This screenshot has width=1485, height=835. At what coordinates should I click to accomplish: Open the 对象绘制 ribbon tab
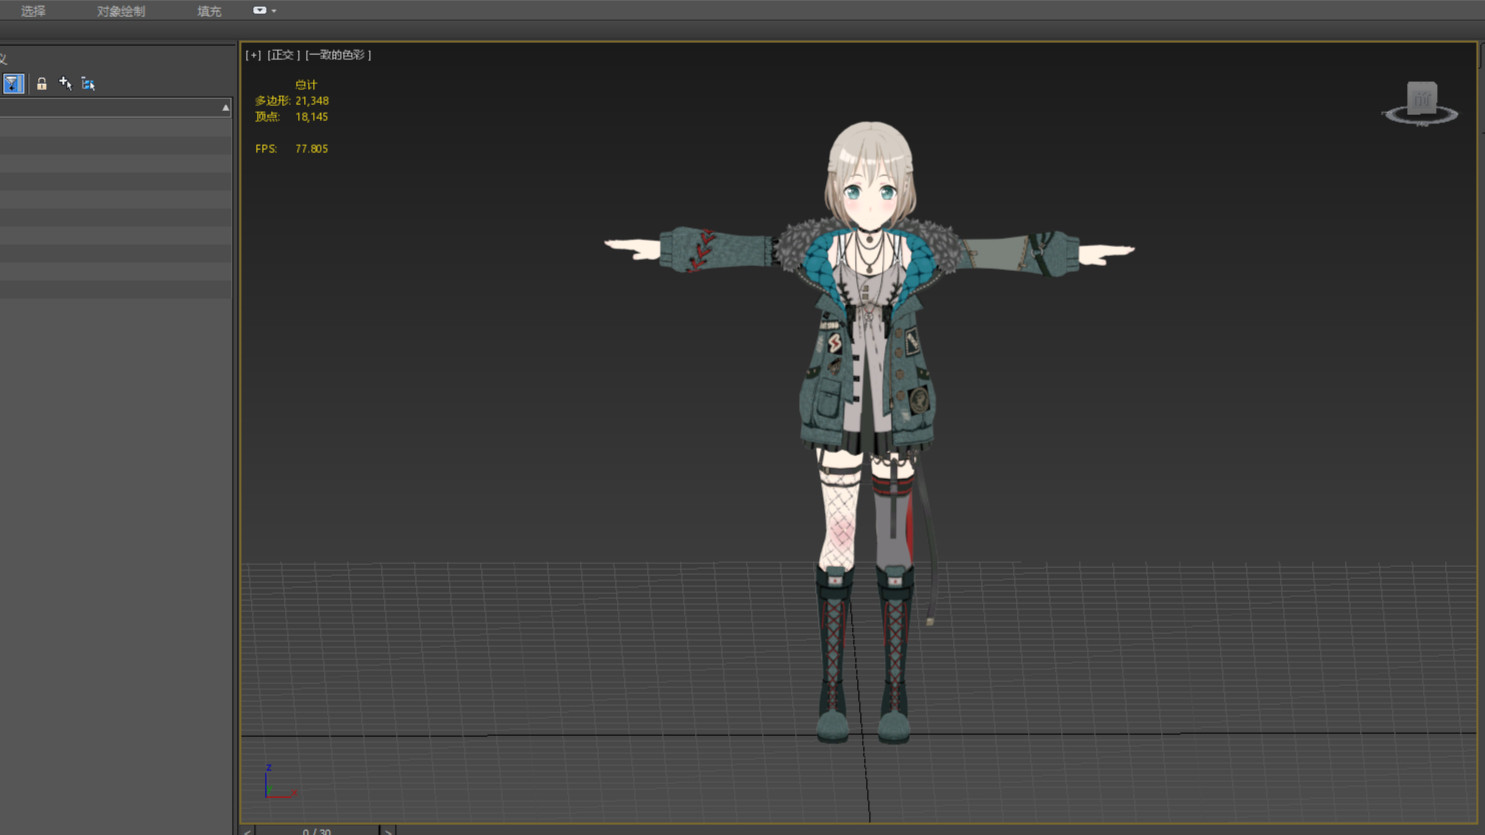pos(121,11)
